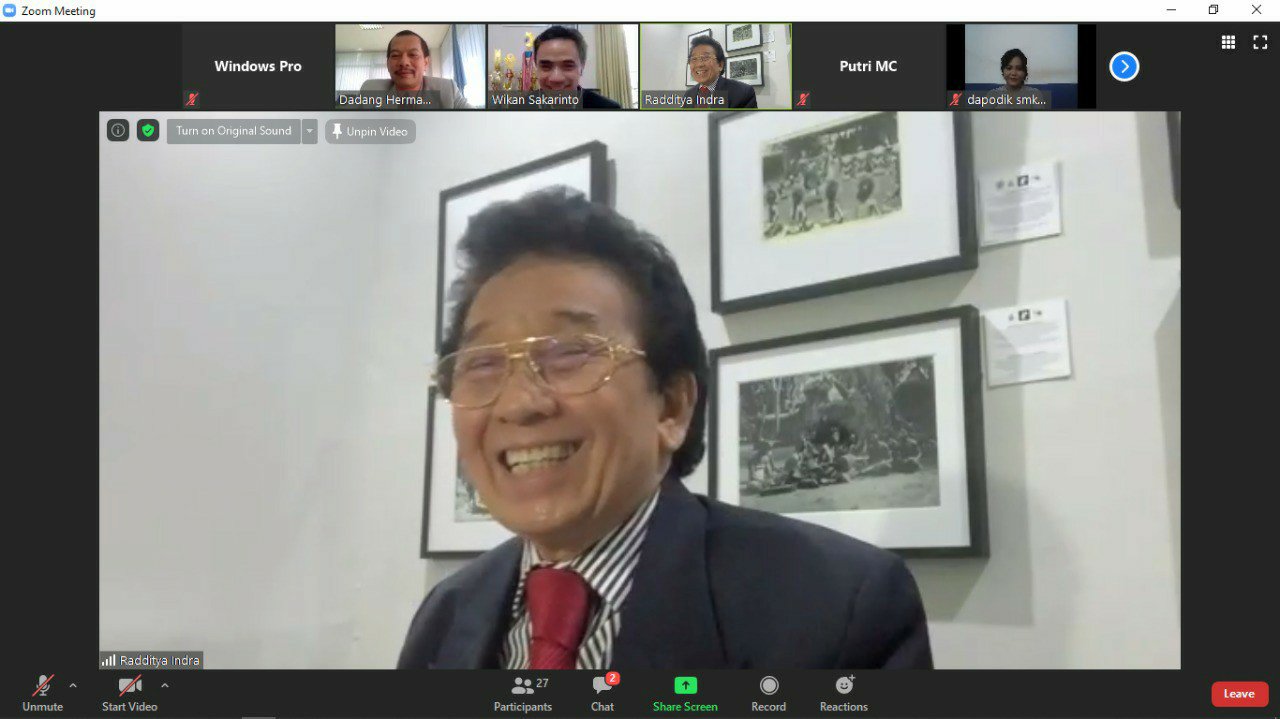Viewport: 1280px width, 719px height.
Task: Show next participants with blue arrow
Action: (1124, 67)
